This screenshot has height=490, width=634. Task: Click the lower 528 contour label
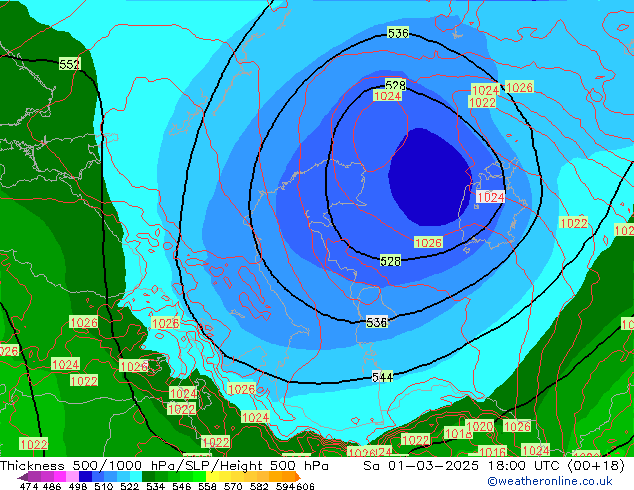tap(390, 261)
